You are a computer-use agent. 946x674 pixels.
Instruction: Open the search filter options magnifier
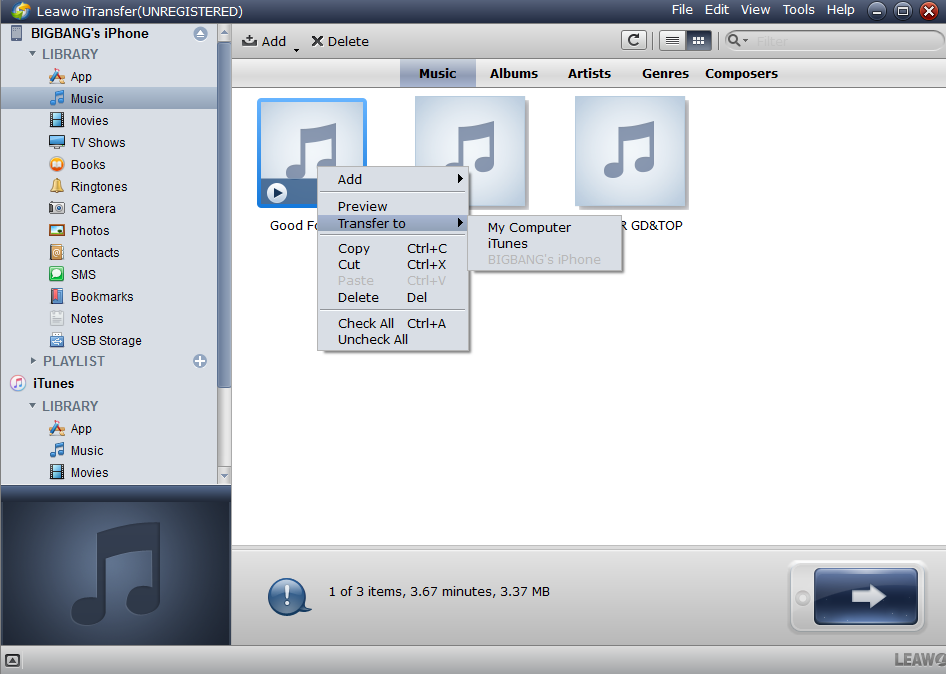click(x=737, y=40)
